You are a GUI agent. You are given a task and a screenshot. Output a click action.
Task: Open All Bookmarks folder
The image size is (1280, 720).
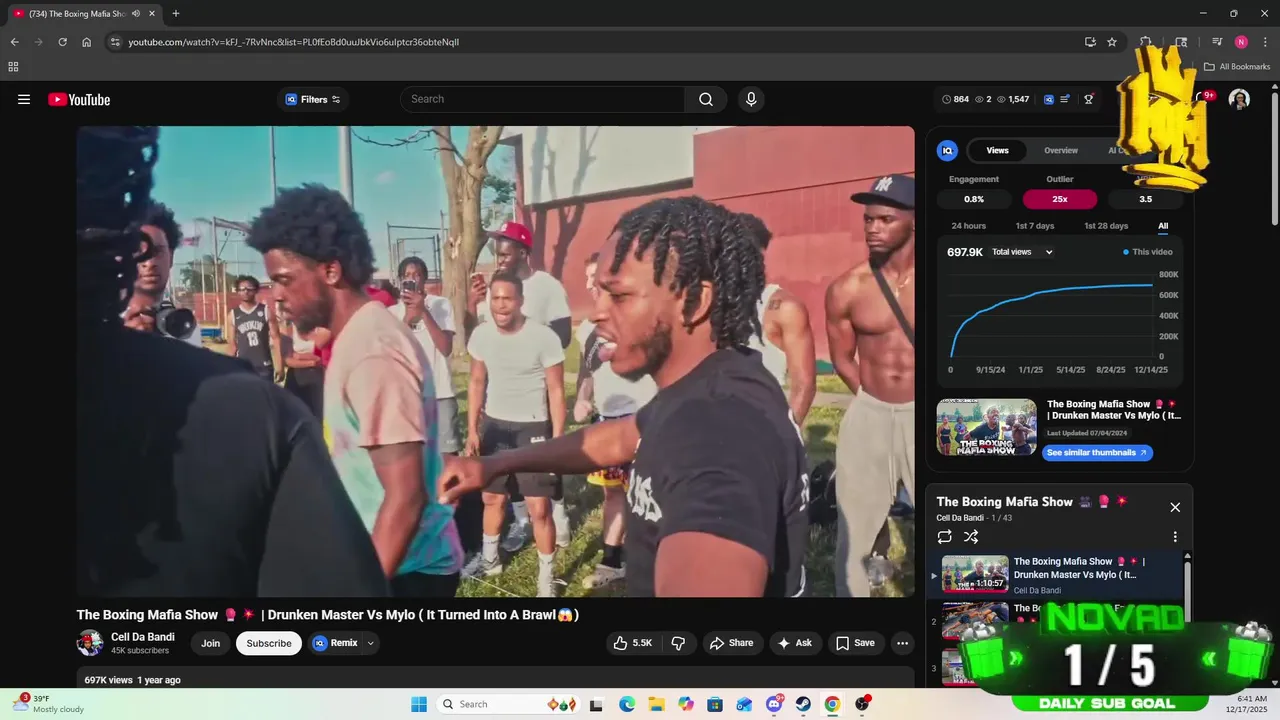coord(1236,67)
